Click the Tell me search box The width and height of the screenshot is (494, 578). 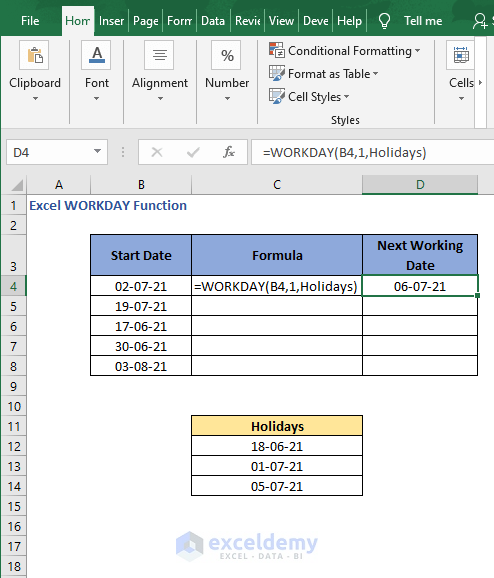(423, 21)
